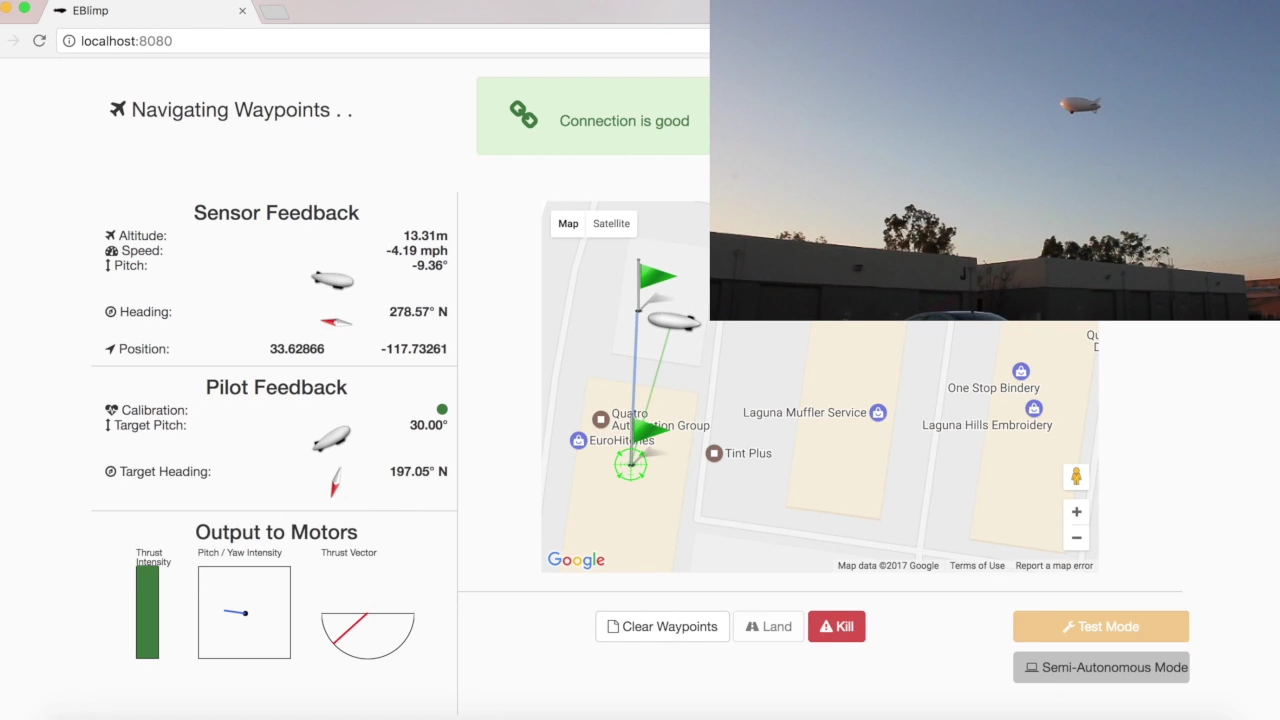Click the Pitch / Yaw Intensity box
Screen dimensions: 1280x720
click(244, 612)
